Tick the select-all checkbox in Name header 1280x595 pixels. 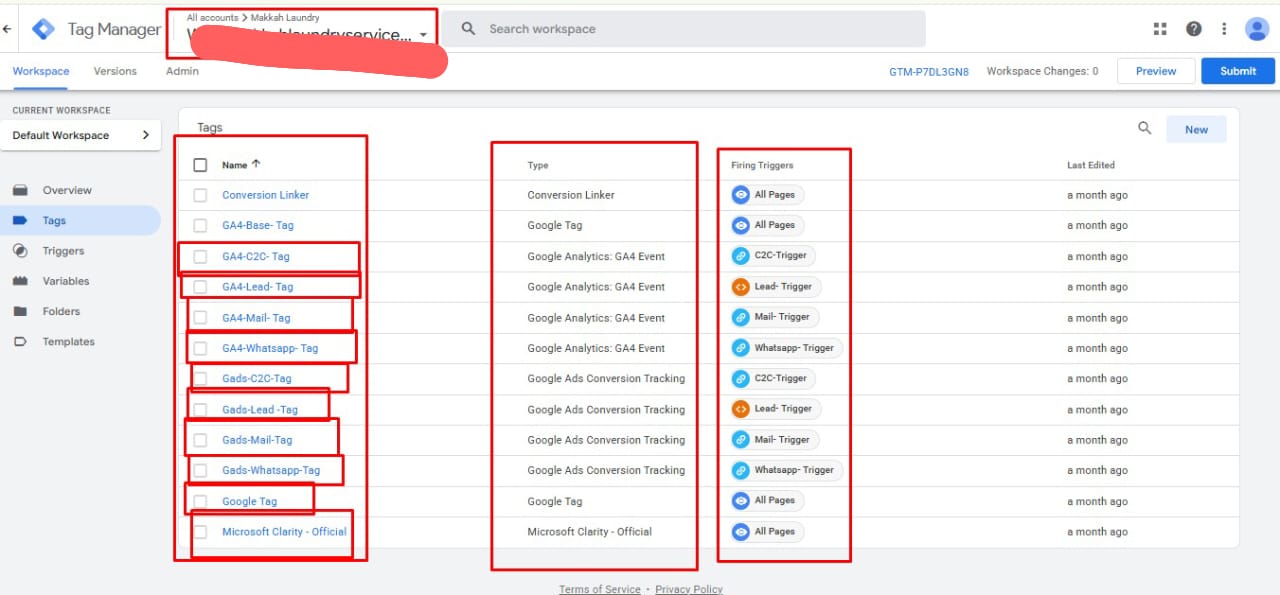tap(200, 165)
